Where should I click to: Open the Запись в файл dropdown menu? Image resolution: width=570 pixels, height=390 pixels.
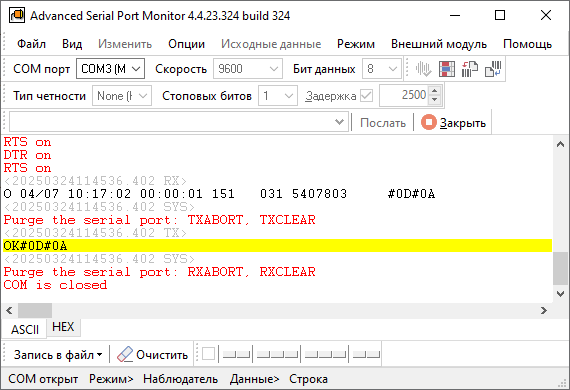point(58,355)
